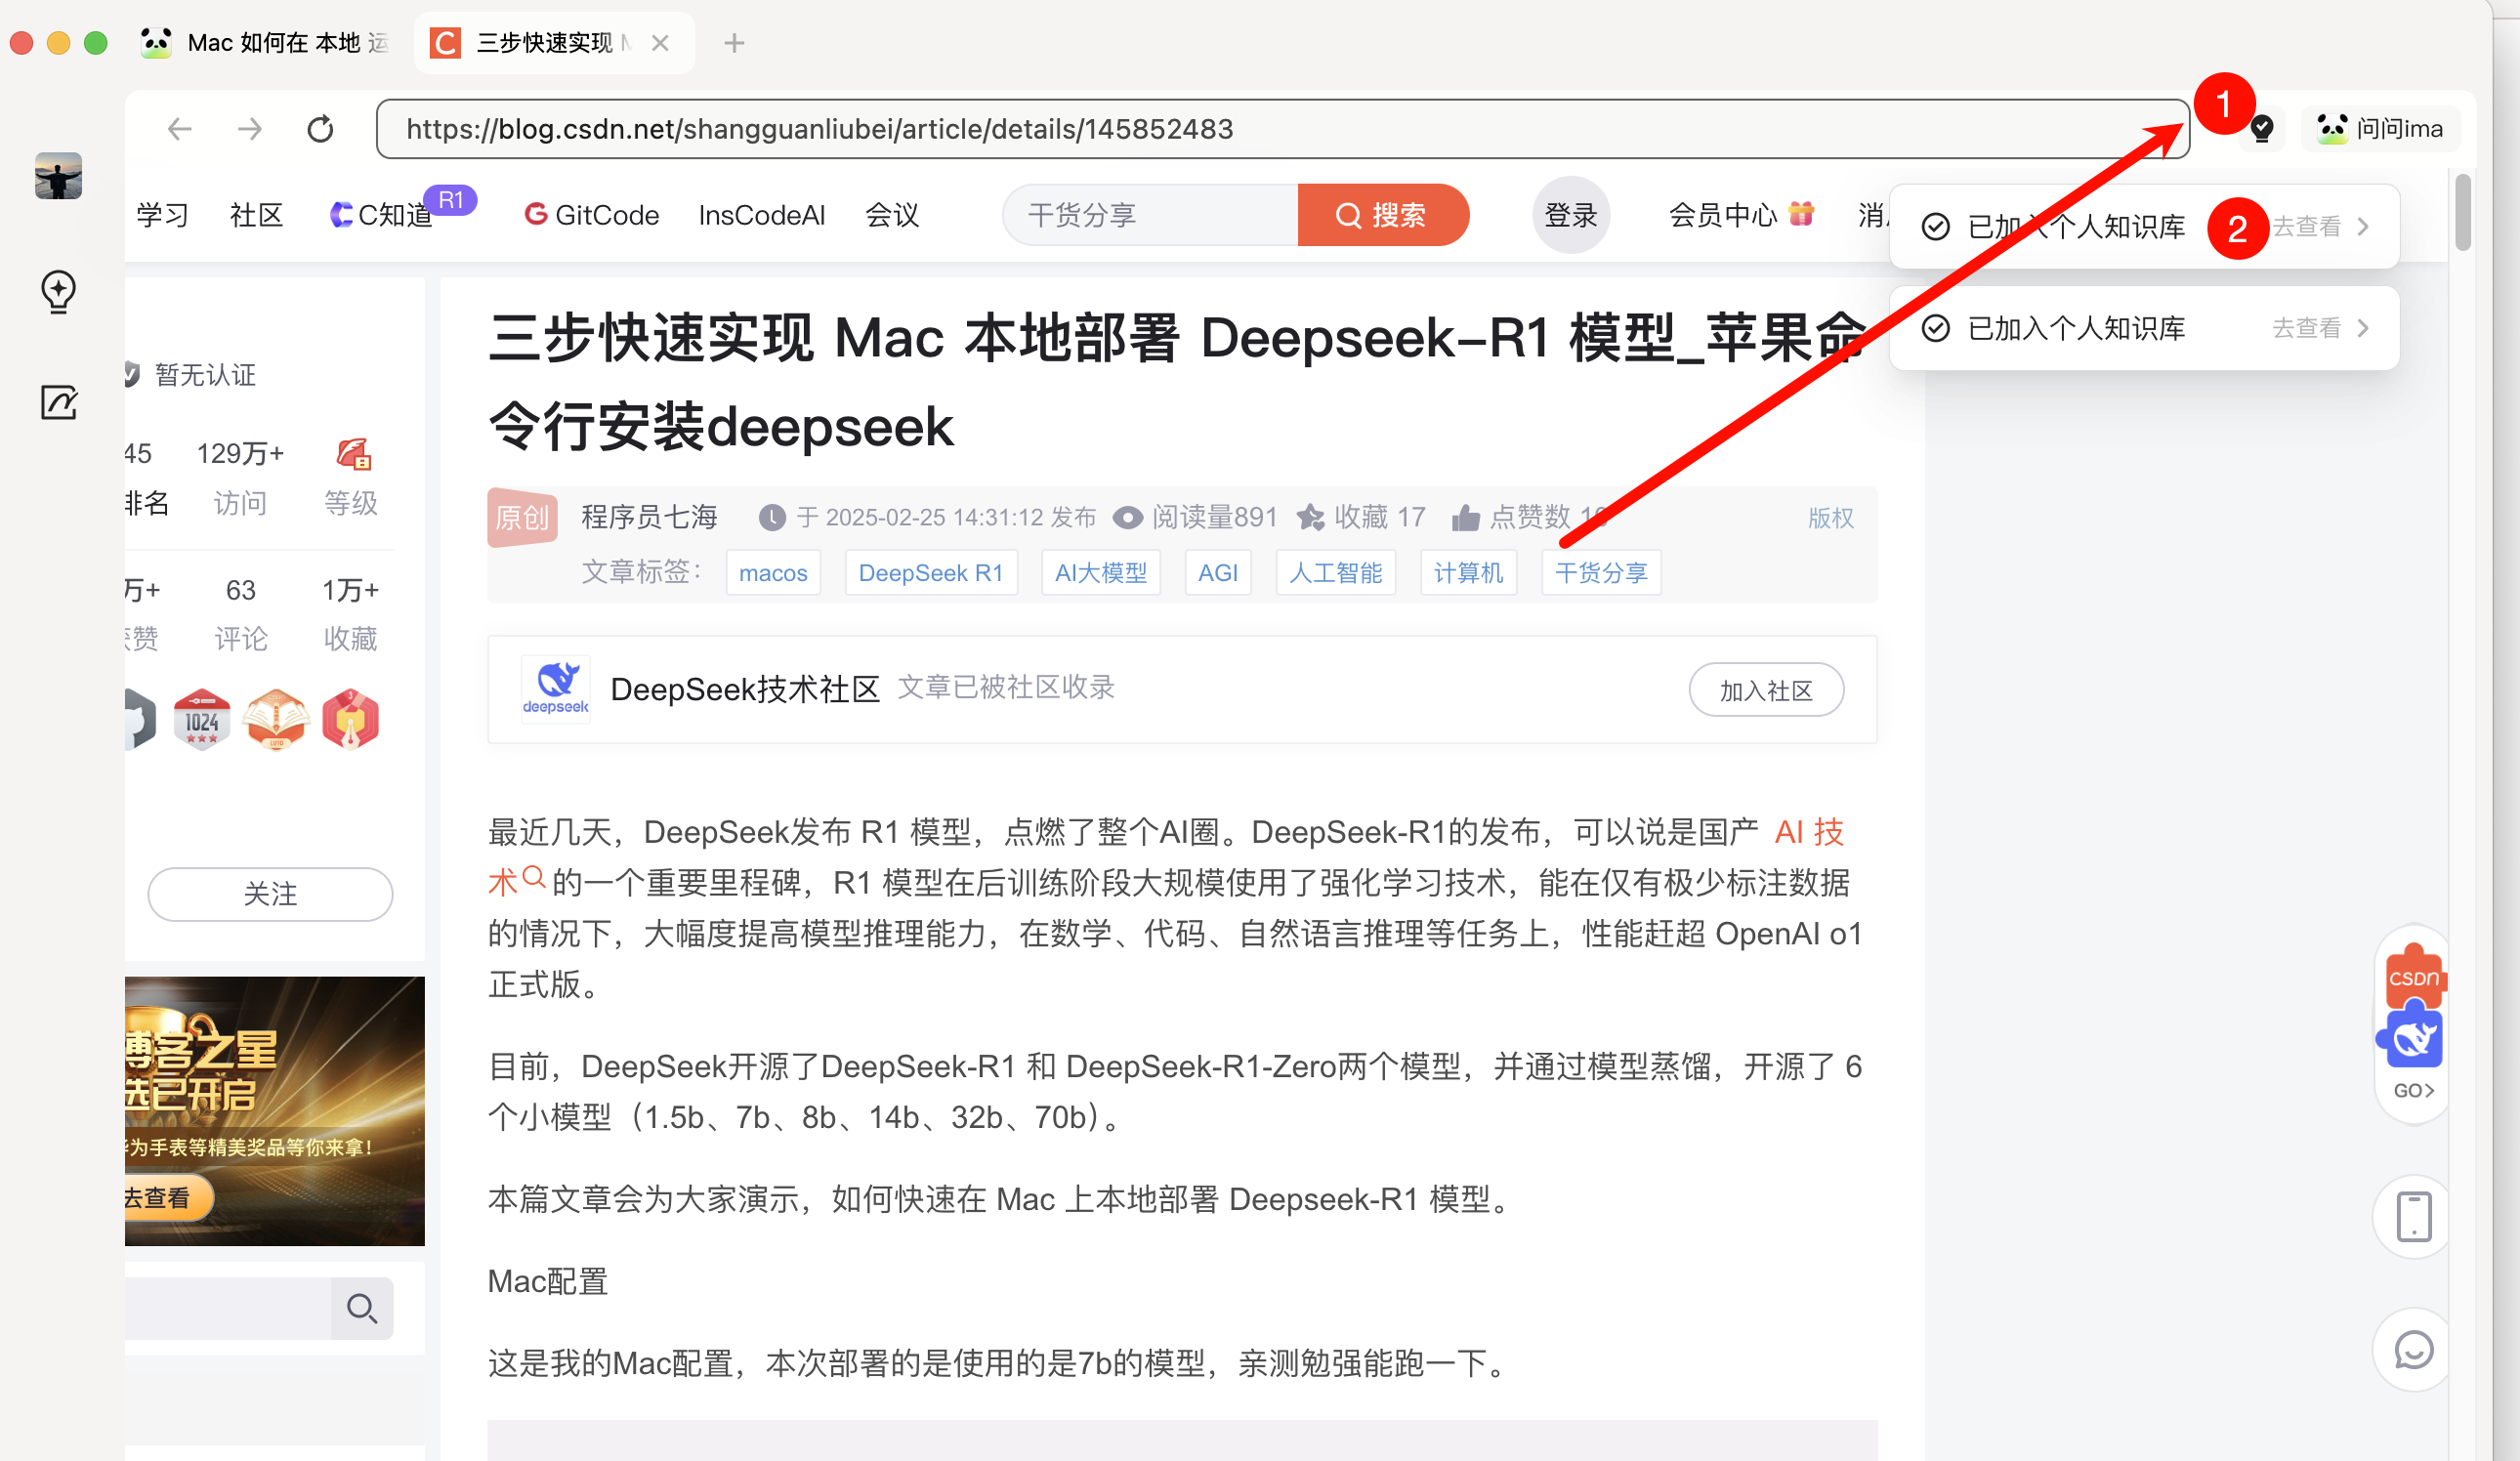Expand second 去查看 chevron notification
Screen dimensions: 2520x1461
point(2320,328)
